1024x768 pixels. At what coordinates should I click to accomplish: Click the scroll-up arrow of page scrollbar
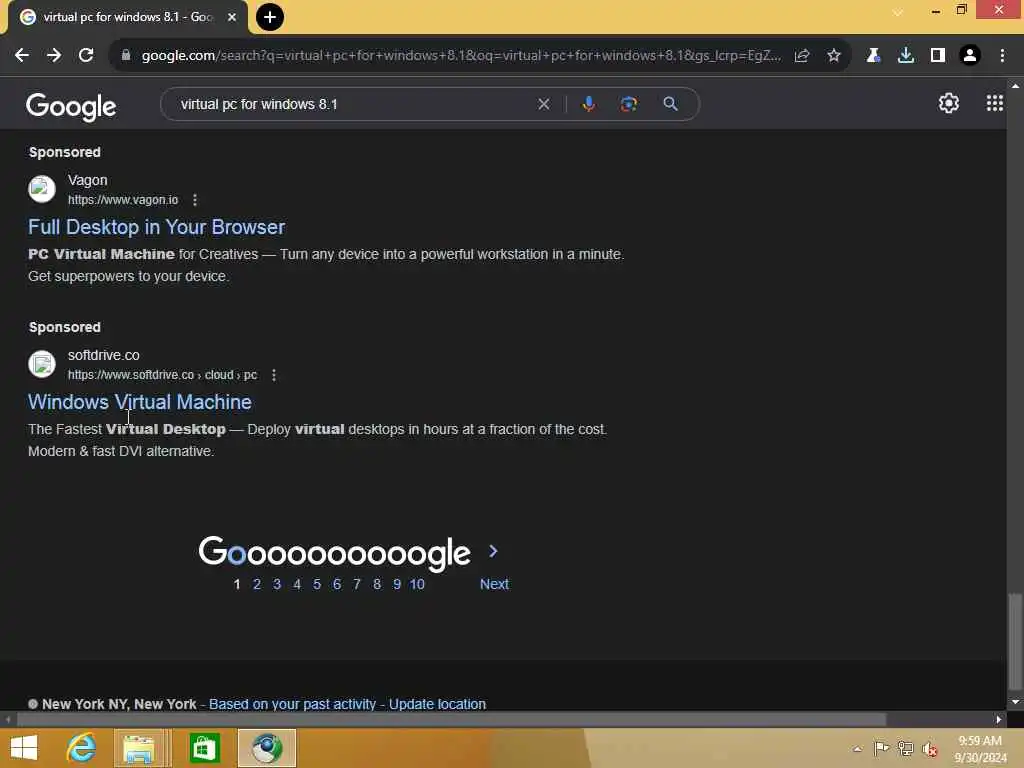[x=1015, y=86]
